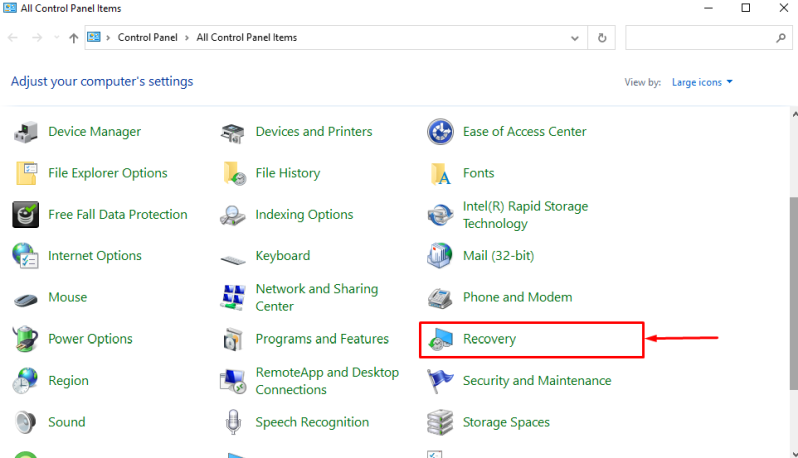The height and width of the screenshot is (458, 798).
Task: Click the Control Panel breadcrumb
Action: (146, 38)
